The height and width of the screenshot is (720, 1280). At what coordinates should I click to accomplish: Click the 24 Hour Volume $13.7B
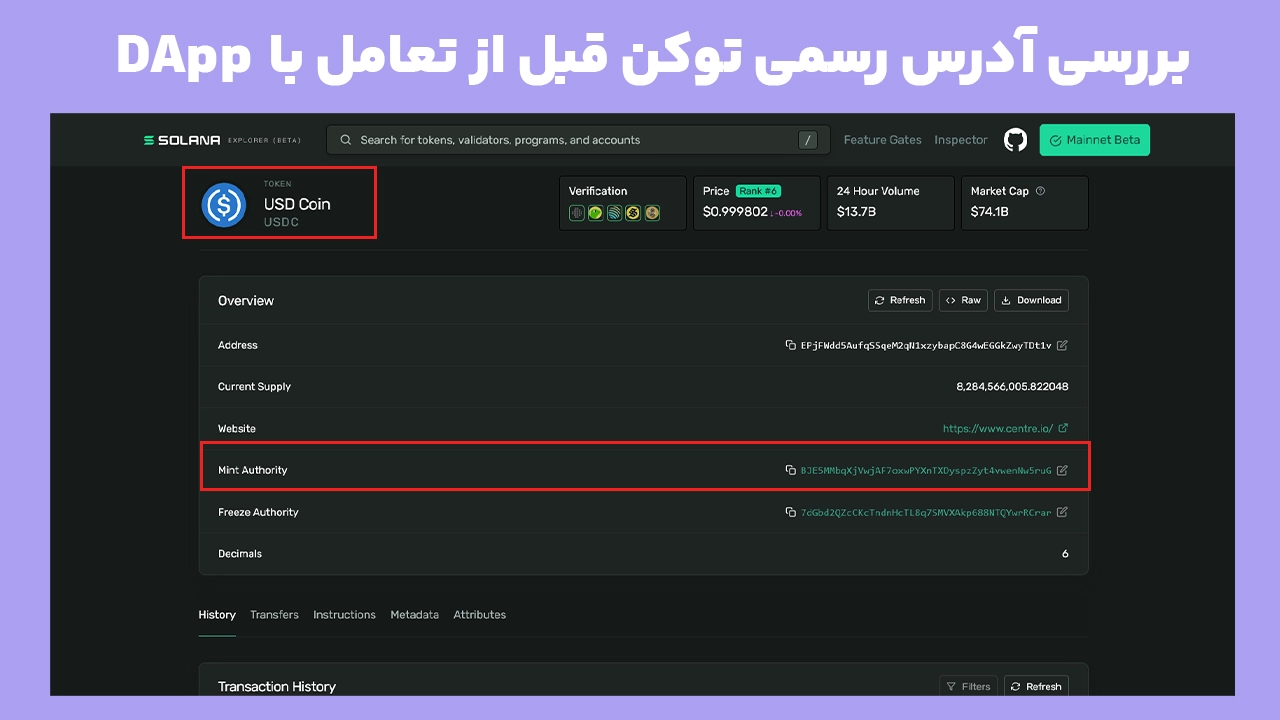[856, 212]
